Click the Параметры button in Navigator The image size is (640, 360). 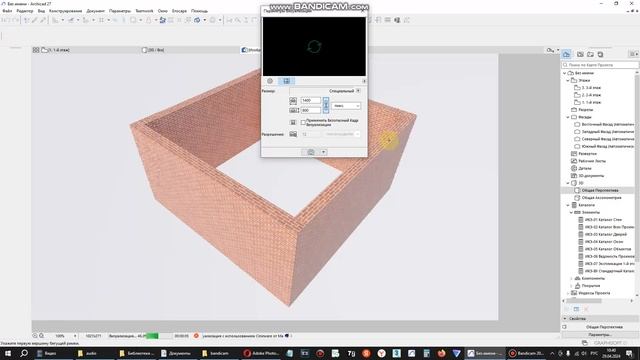coord(600,335)
